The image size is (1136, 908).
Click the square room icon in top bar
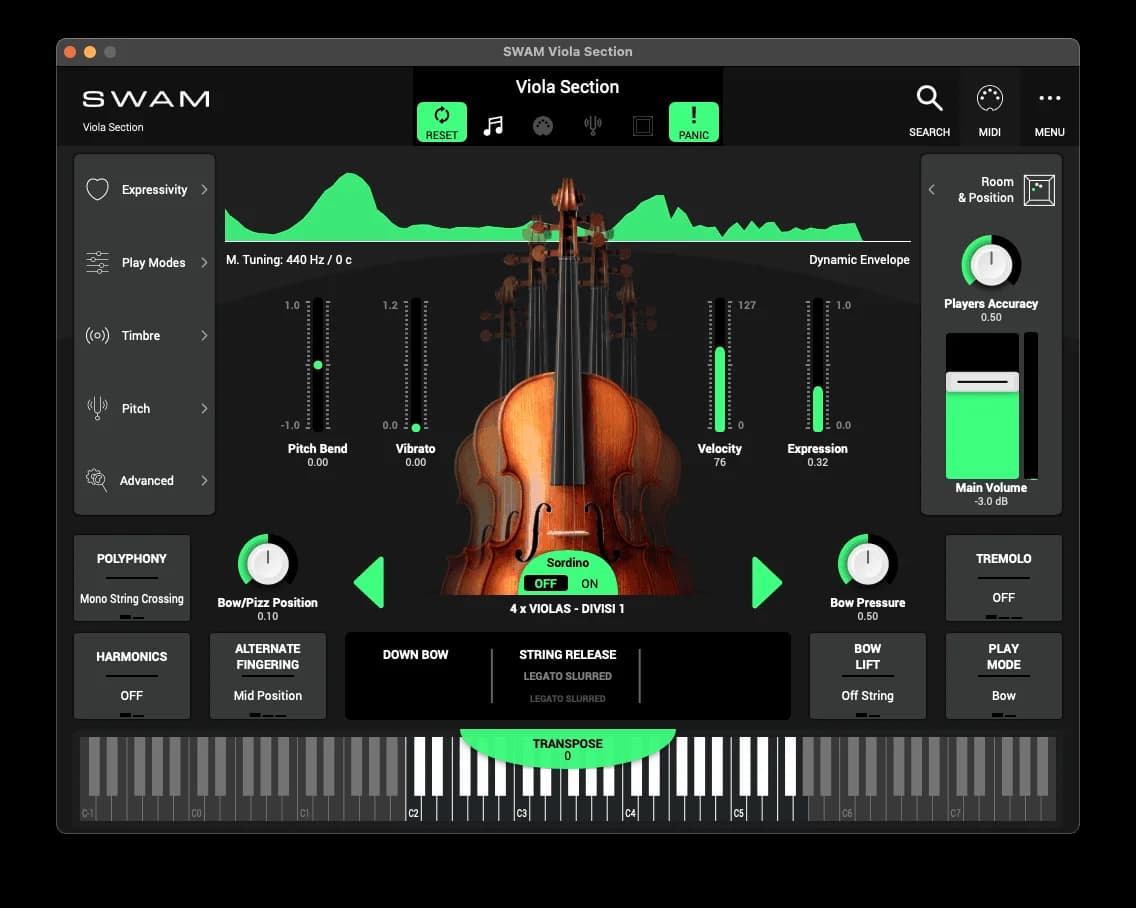click(643, 126)
